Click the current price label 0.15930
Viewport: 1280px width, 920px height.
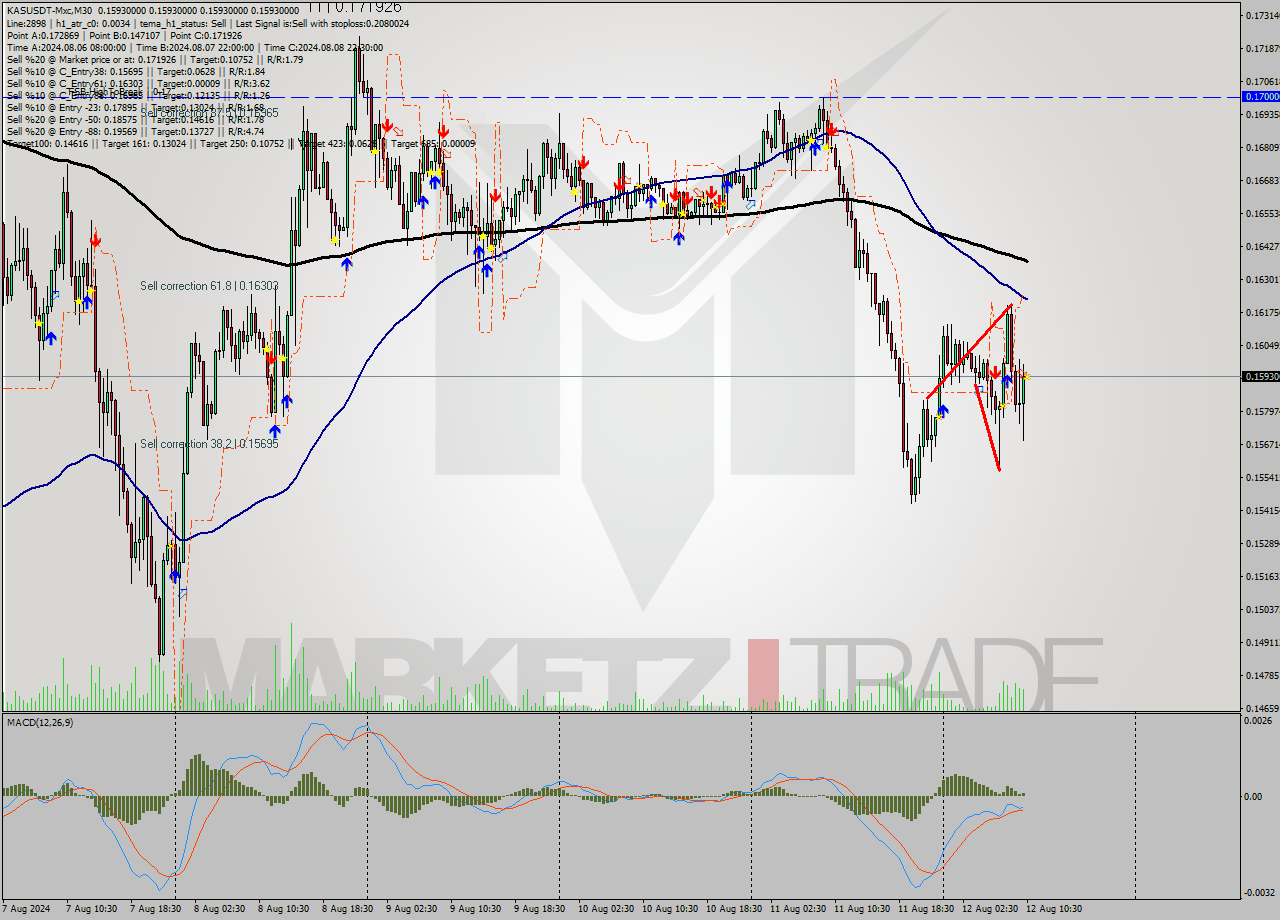(x=1259, y=377)
